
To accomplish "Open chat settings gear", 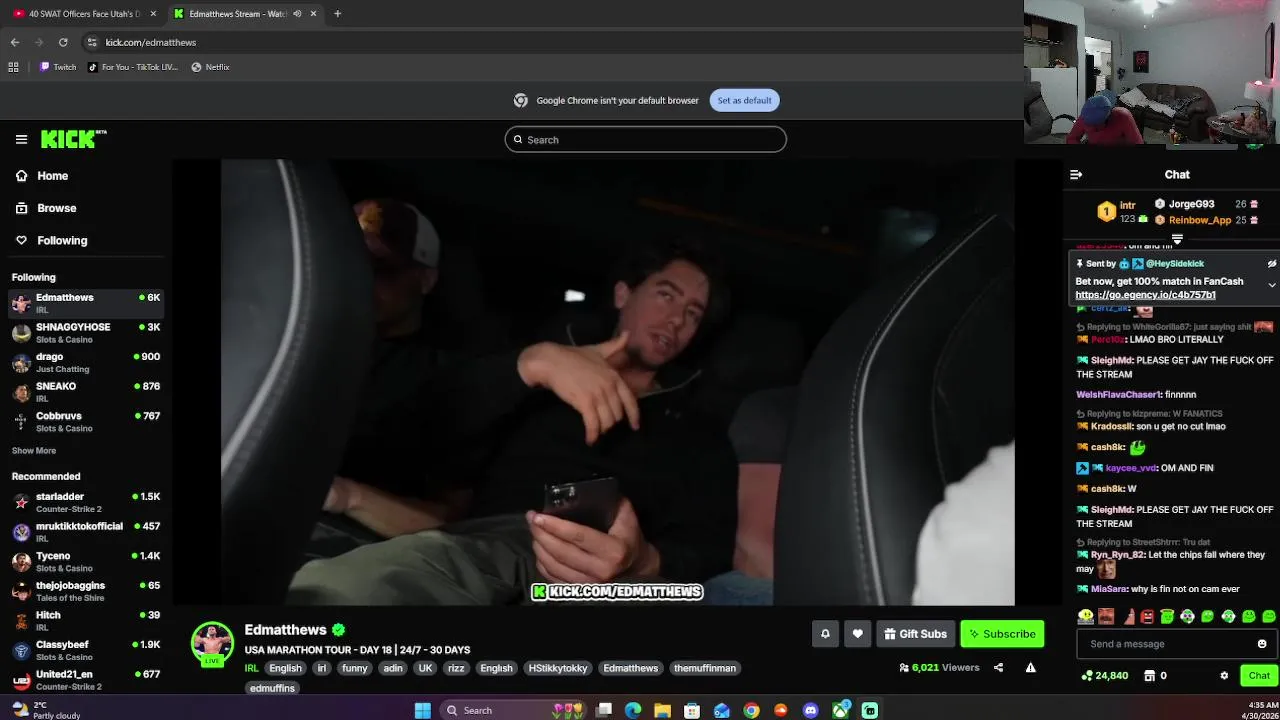I will click(1224, 676).
